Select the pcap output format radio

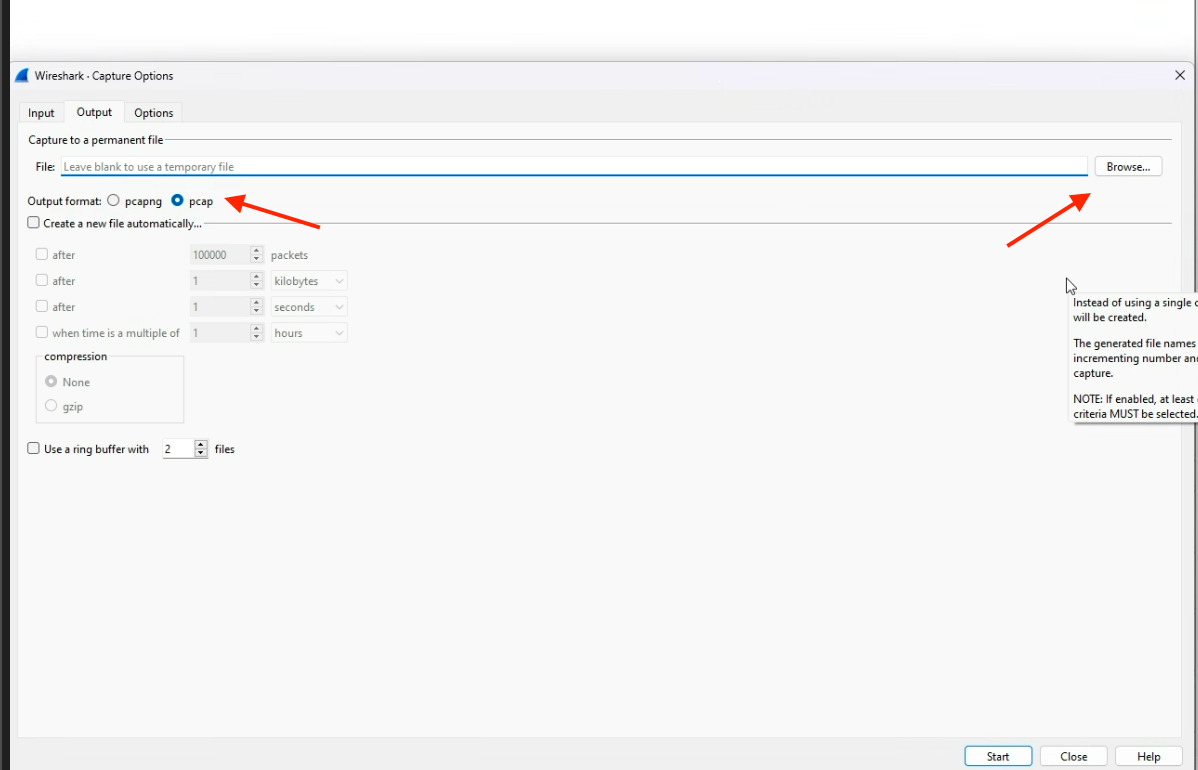pyautogui.click(x=177, y=201)
